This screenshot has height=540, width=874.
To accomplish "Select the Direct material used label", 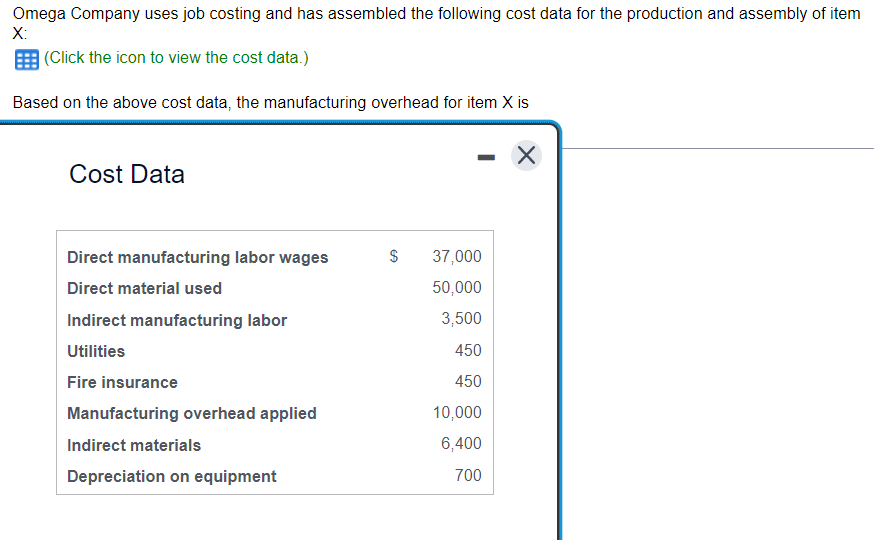I will click(x=144, y=288).
